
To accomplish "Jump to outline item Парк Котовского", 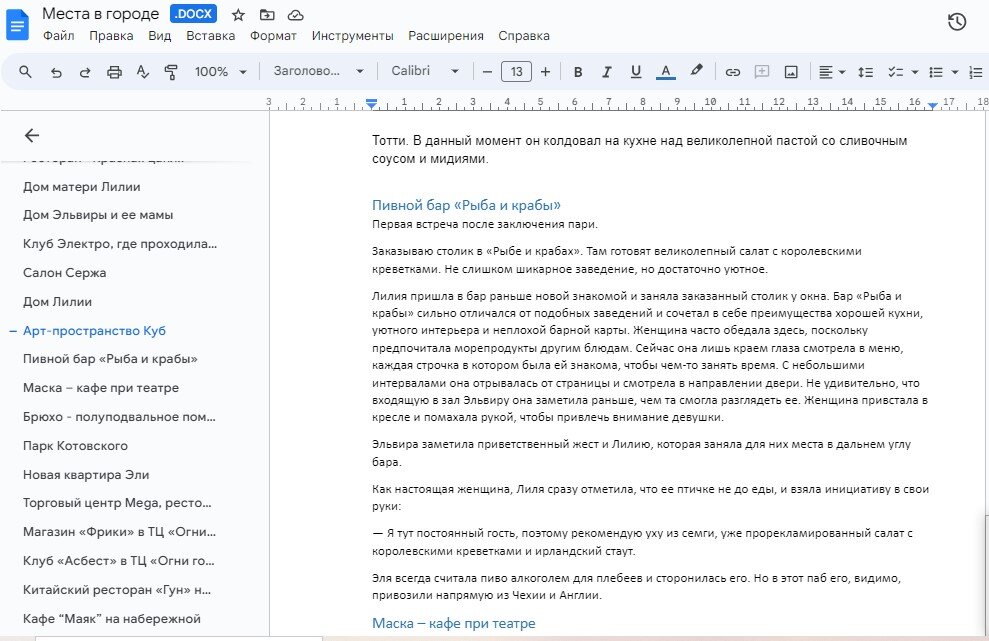I will [x=75, y=446].
